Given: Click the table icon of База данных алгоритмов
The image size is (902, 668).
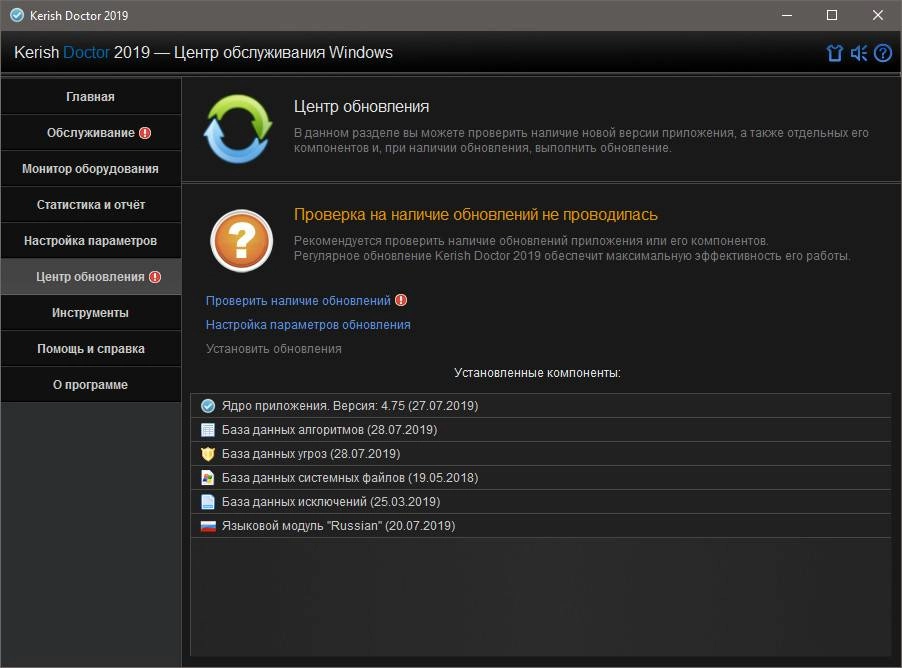Looking at the screenshot, I should point(208,430).
